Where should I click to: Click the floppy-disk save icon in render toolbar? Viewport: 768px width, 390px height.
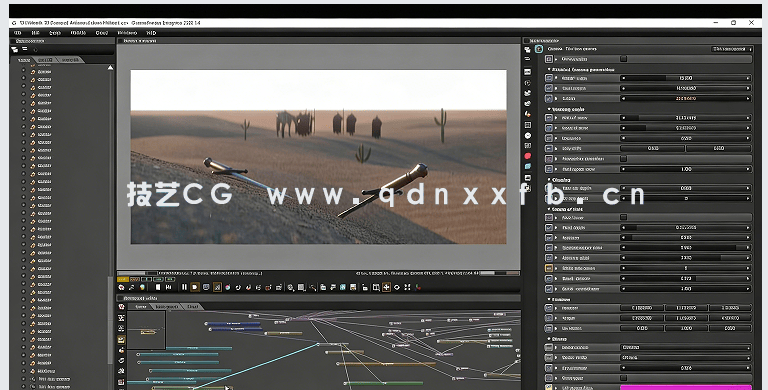point(353,288)
